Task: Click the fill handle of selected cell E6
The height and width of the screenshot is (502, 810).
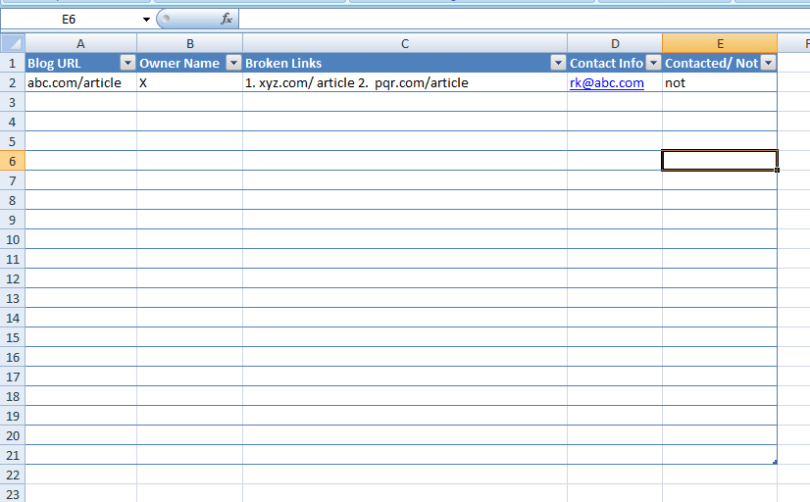Action: (x=776, y=169)
